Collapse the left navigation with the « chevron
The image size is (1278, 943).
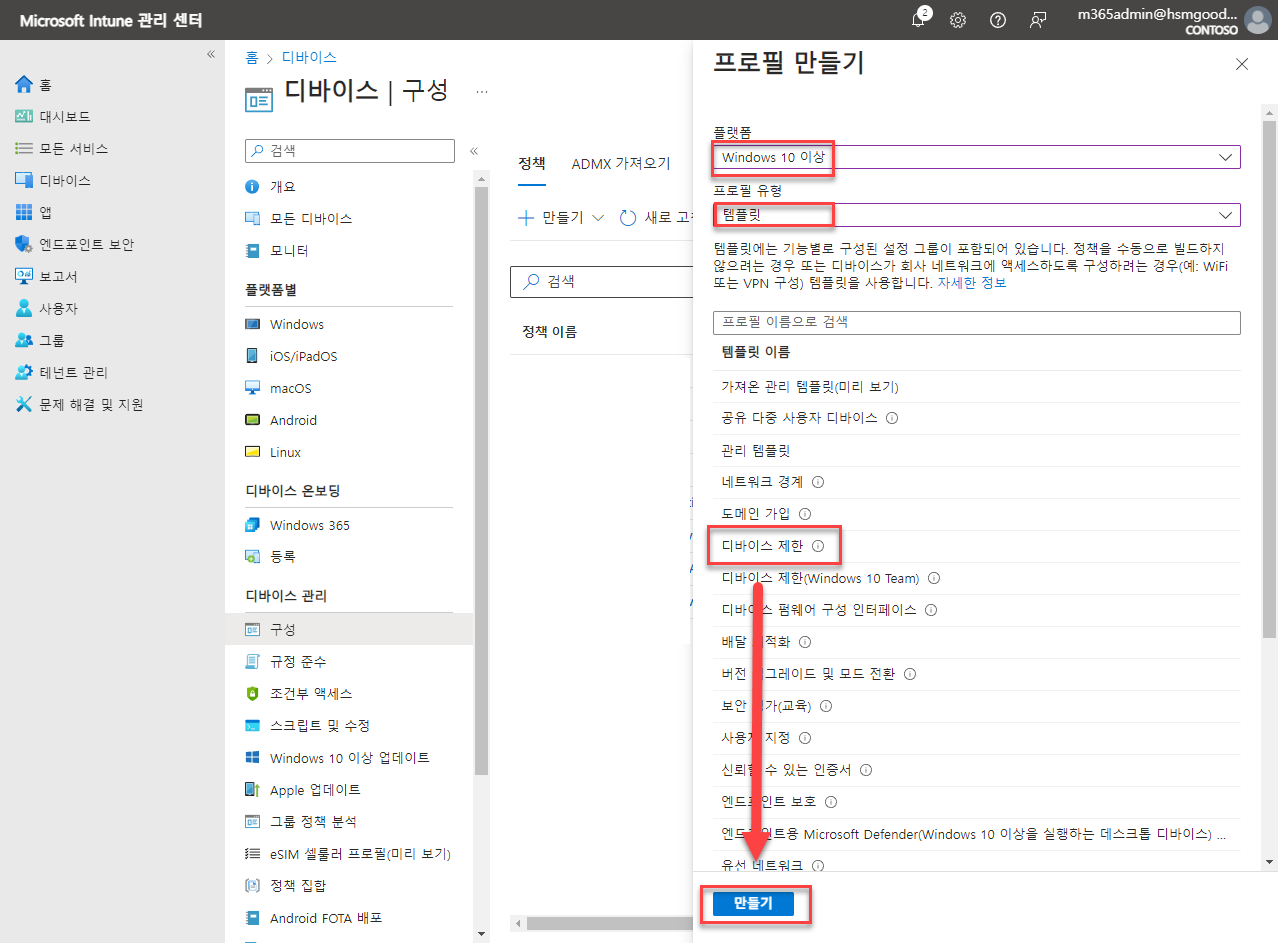coord(210,55)
